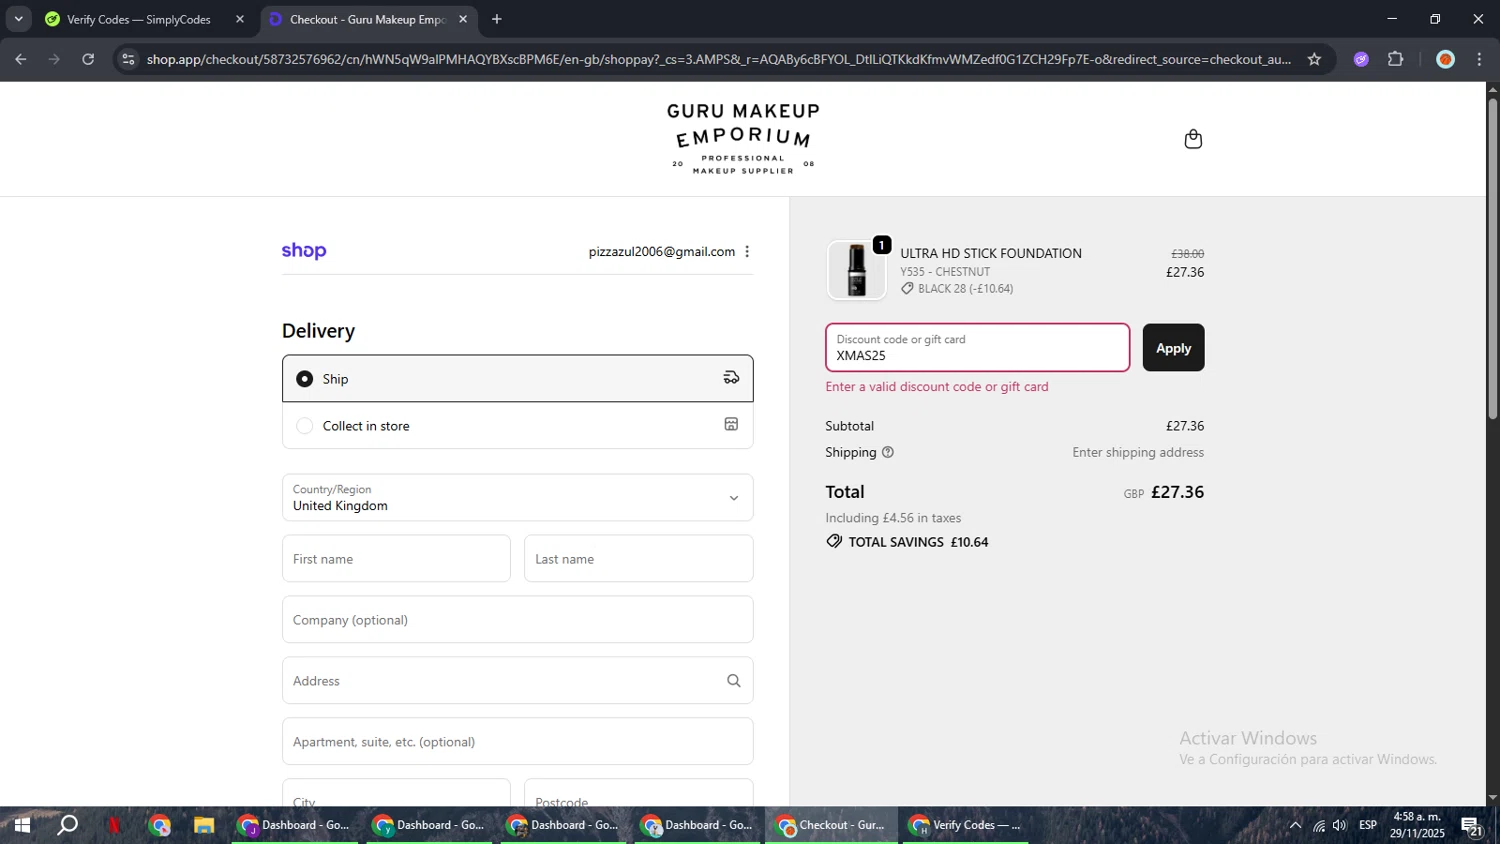Switch to Checkout - Gur... taskbar window
Viewport: 1500px width, 844px height.
pos(831,825)
